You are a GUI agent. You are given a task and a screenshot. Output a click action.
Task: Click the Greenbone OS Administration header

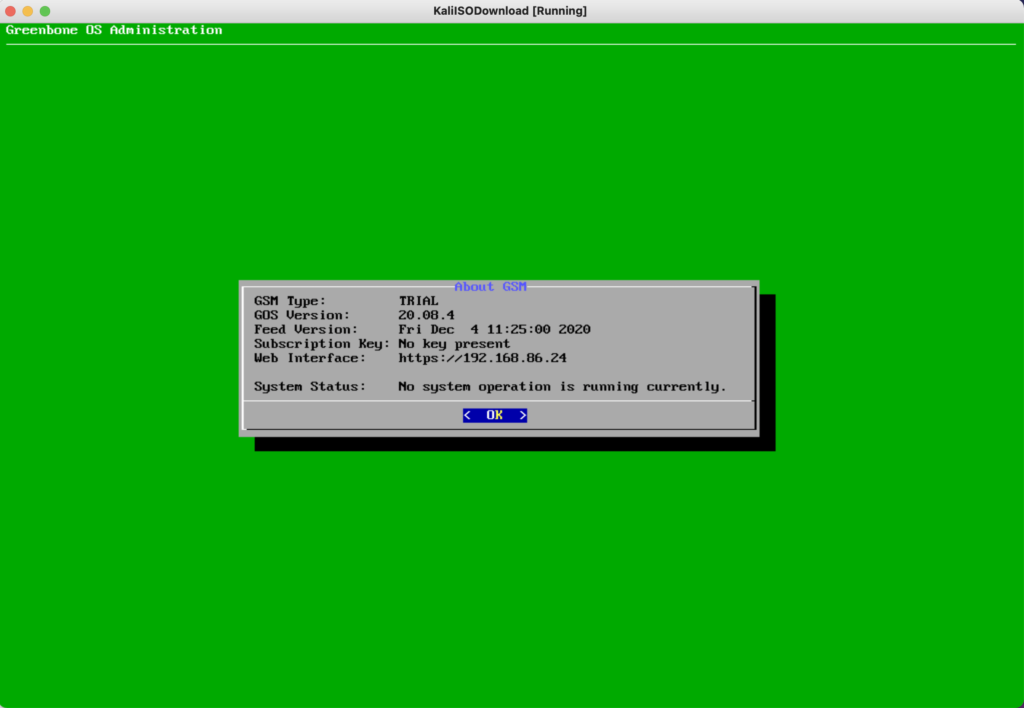coord(114,30)
